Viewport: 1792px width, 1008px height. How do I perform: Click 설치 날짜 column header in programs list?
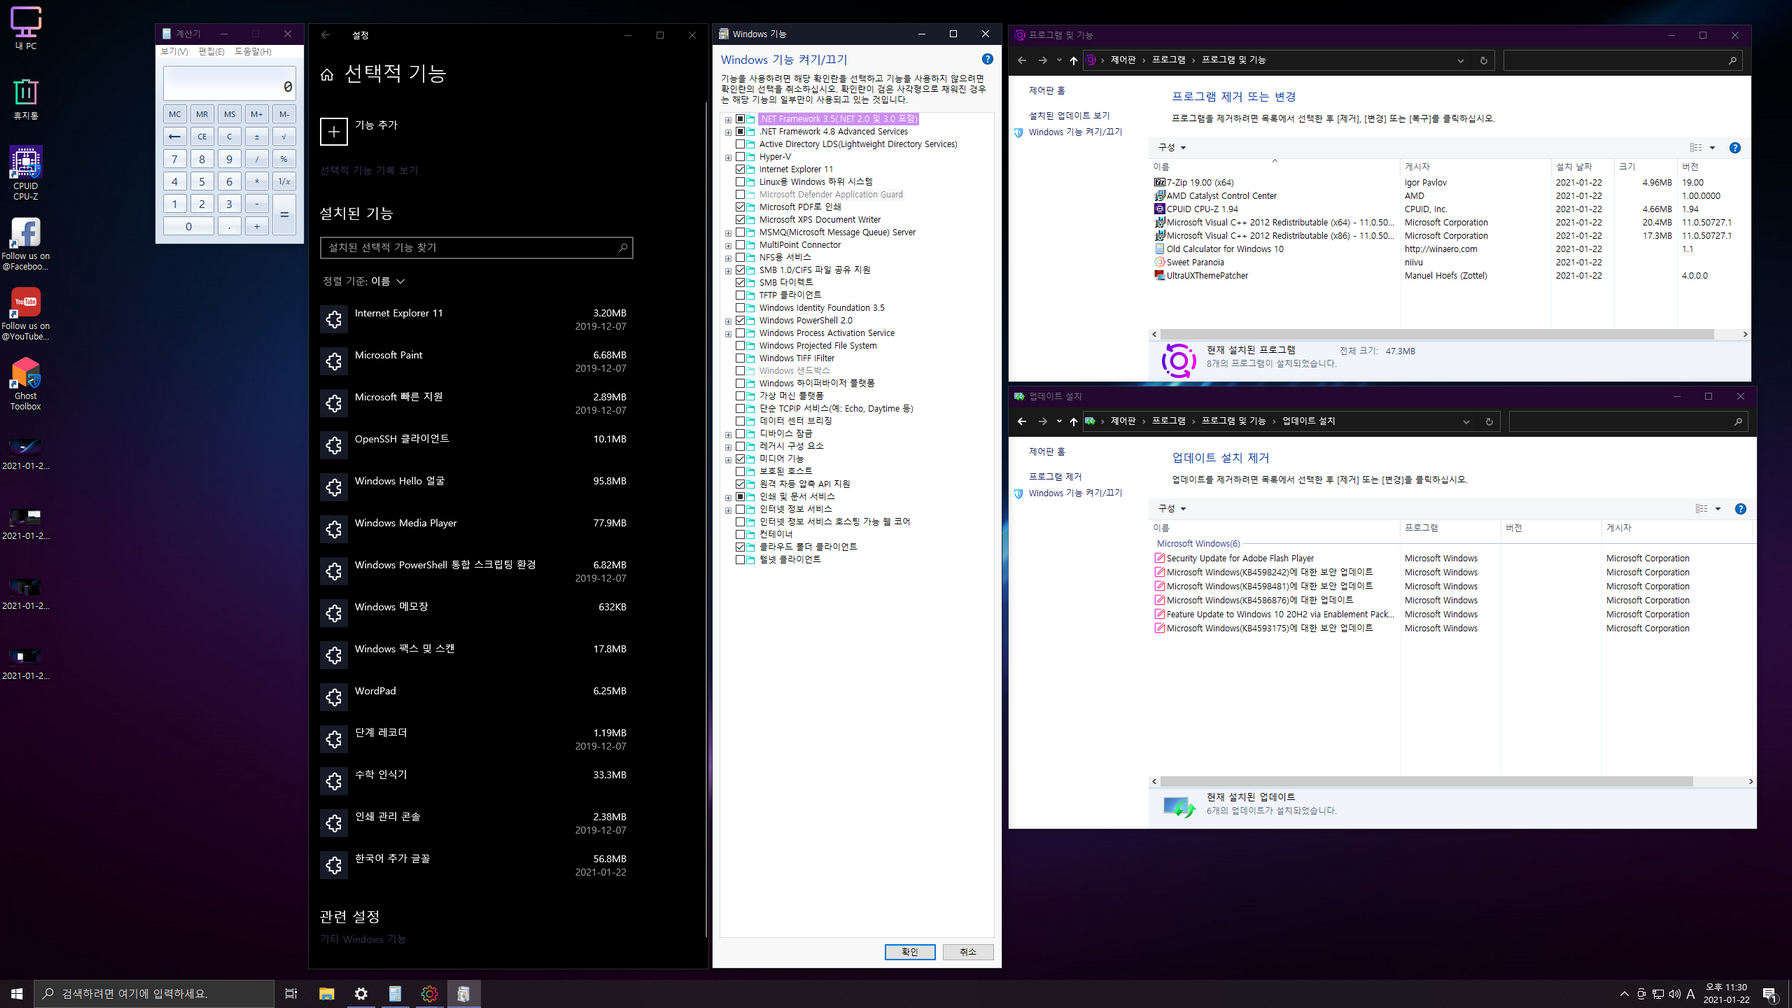(1582, 167)
